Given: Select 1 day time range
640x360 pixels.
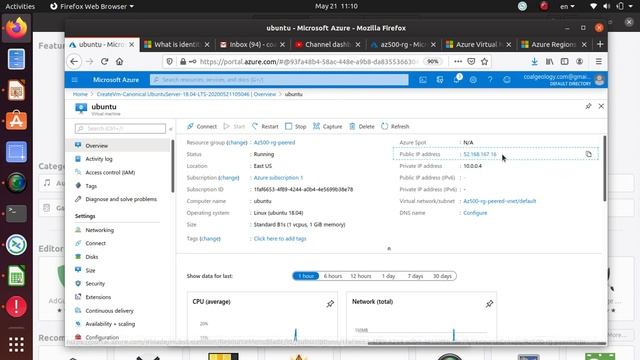Looking at the screenshot, I should 388,276.
